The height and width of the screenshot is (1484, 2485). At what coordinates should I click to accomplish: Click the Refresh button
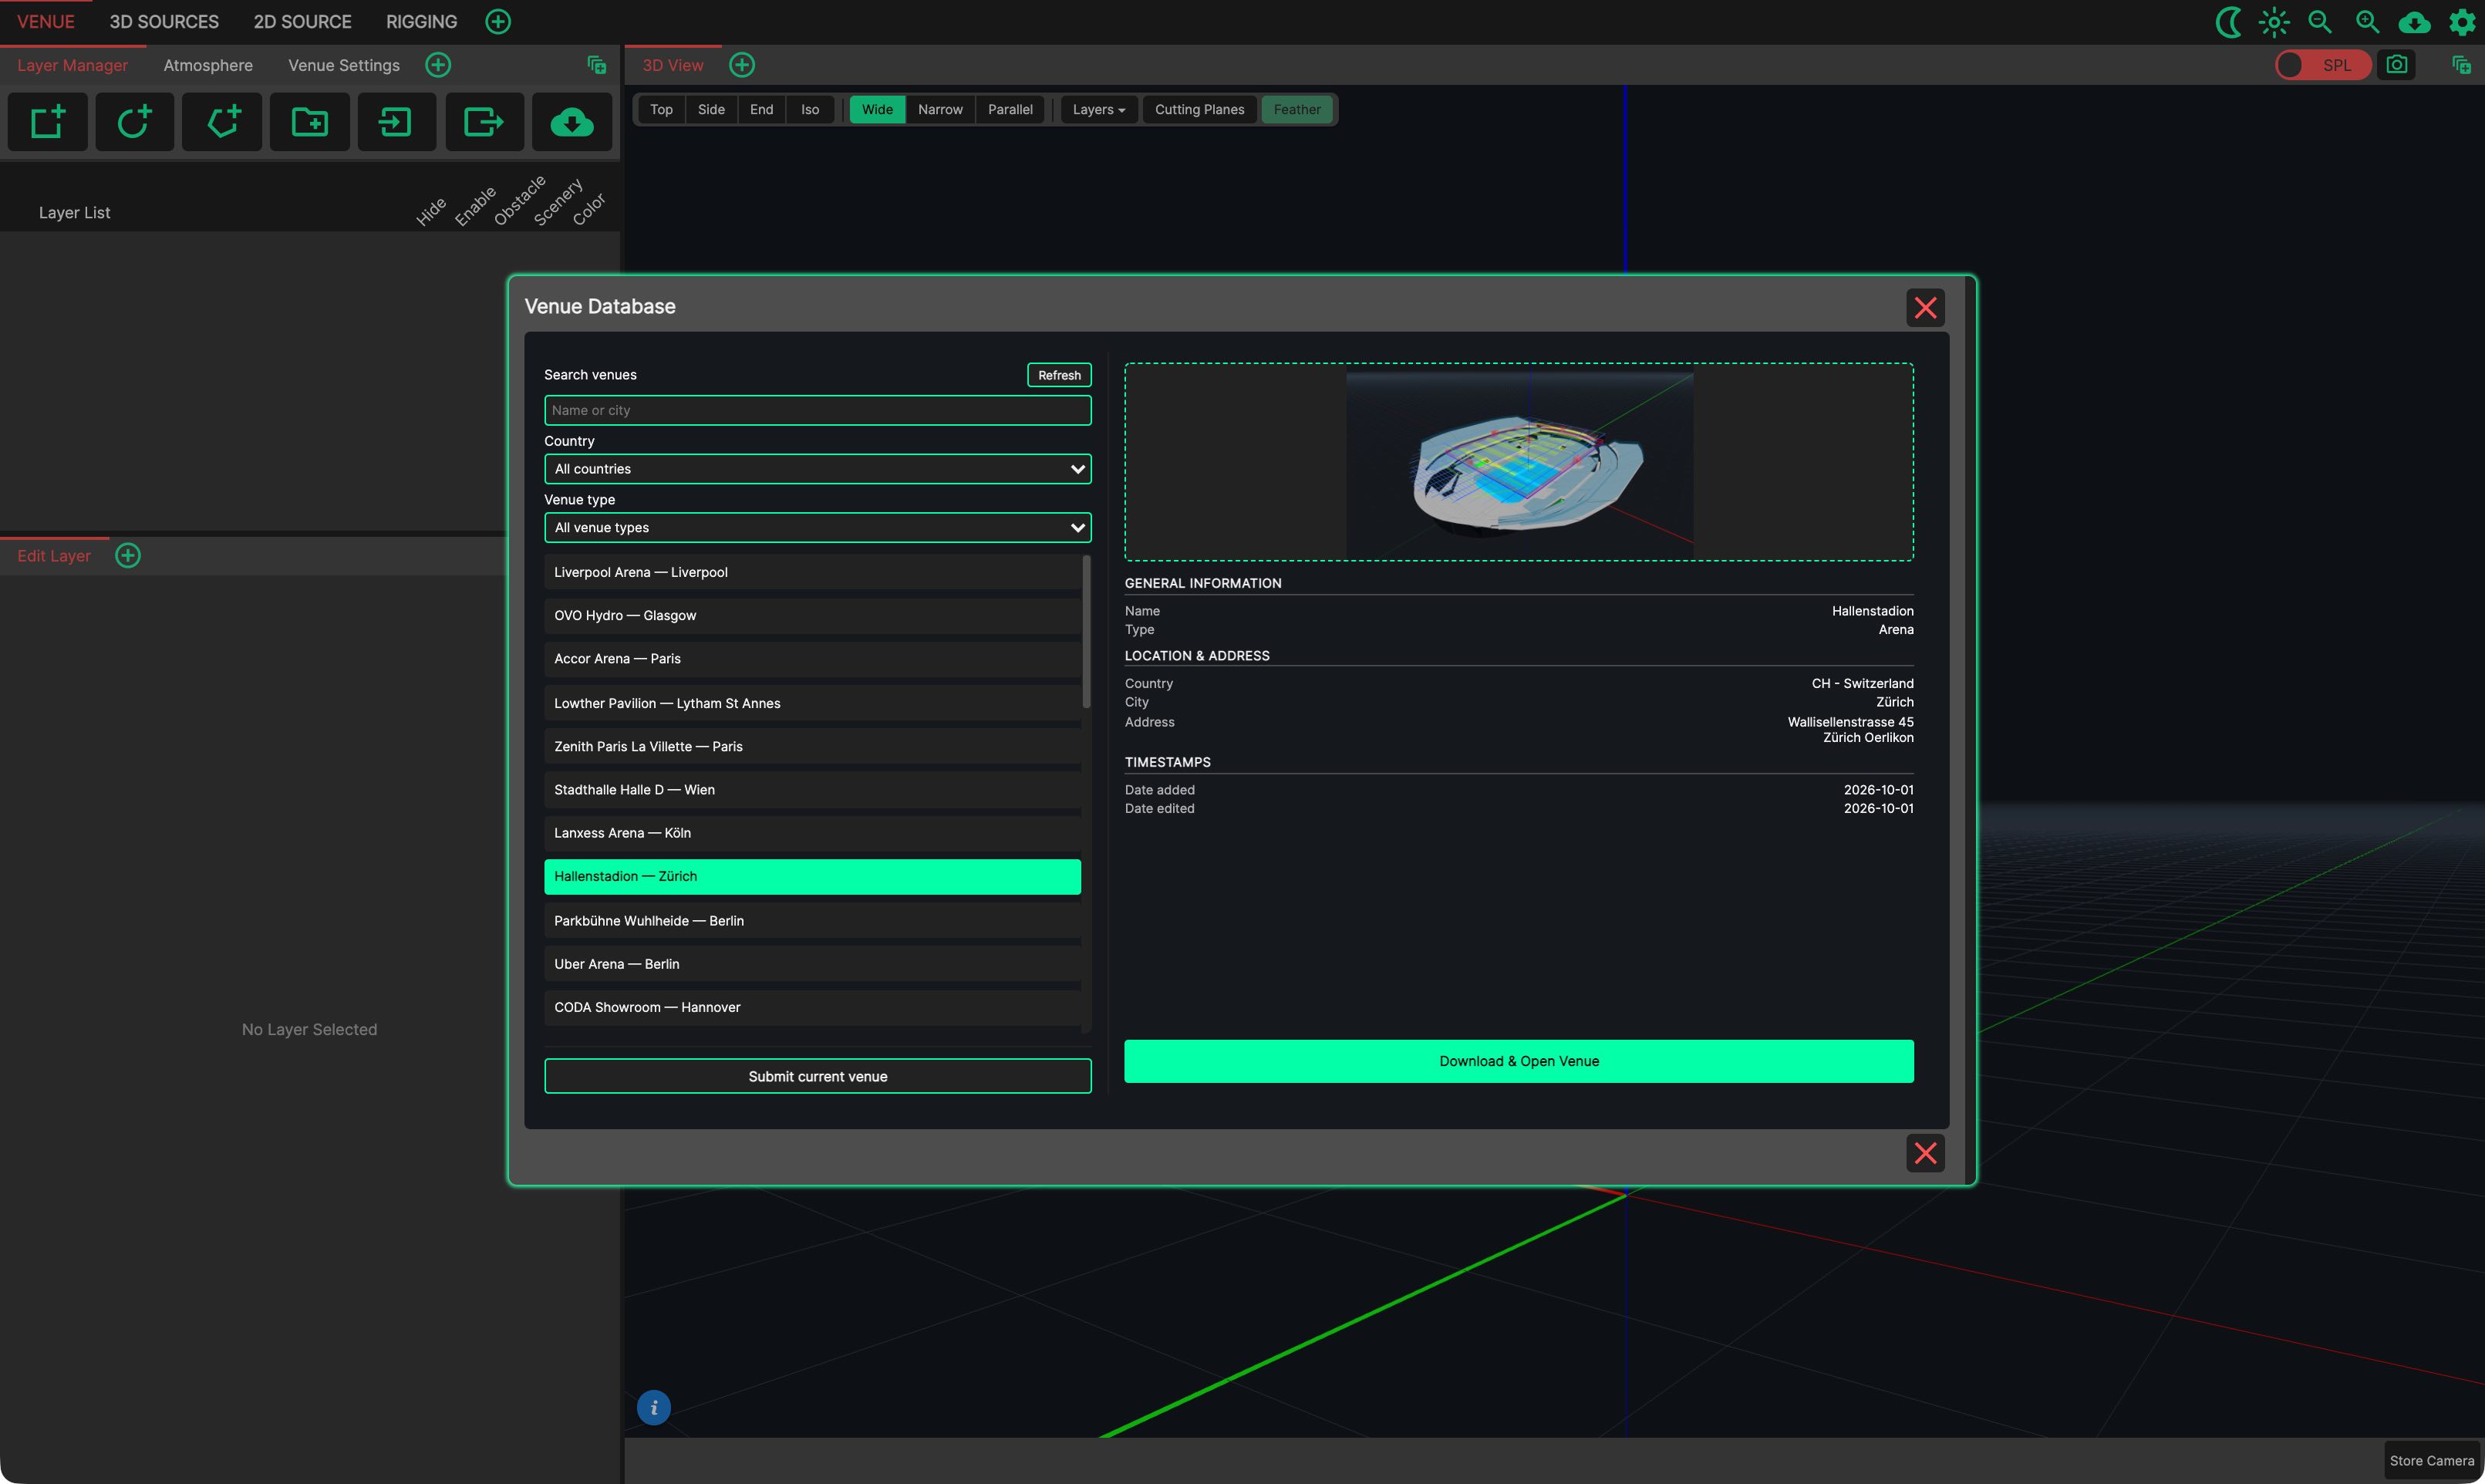coord(1059,375)
